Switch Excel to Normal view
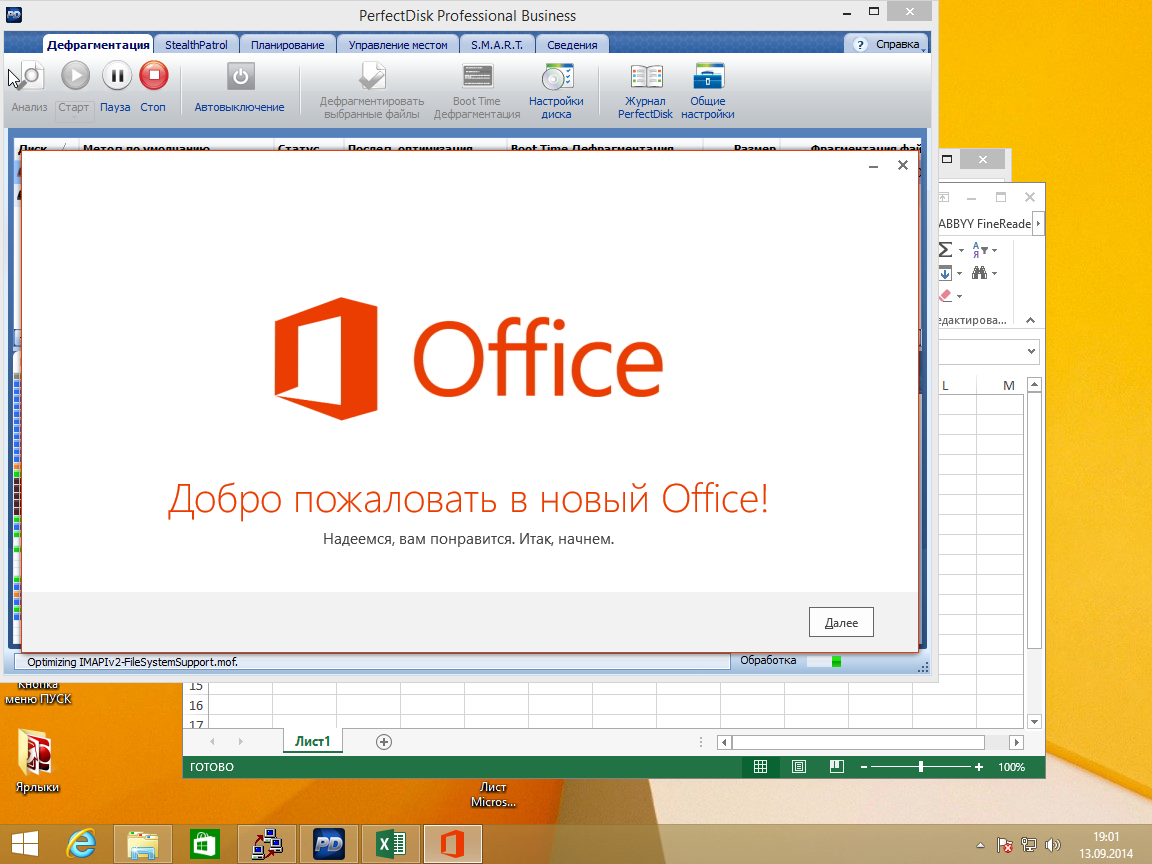 click(760, 767)
